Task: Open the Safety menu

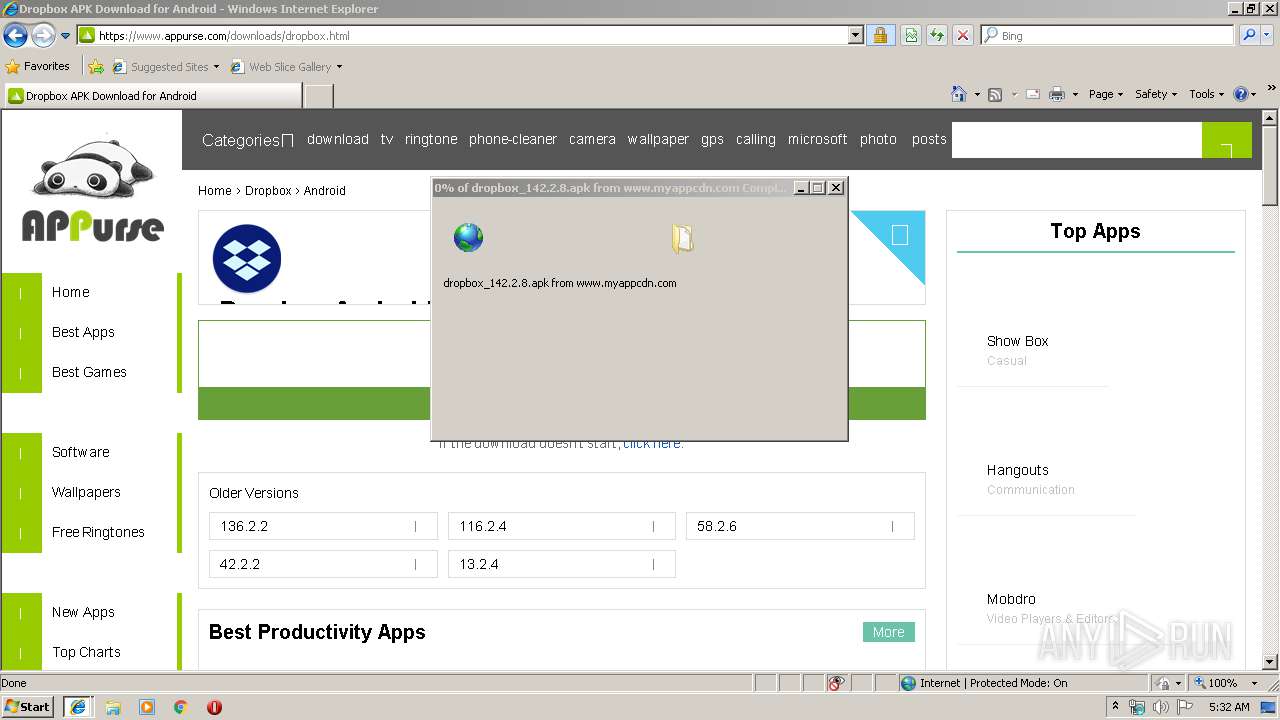Action: [x=1156, y=94]
